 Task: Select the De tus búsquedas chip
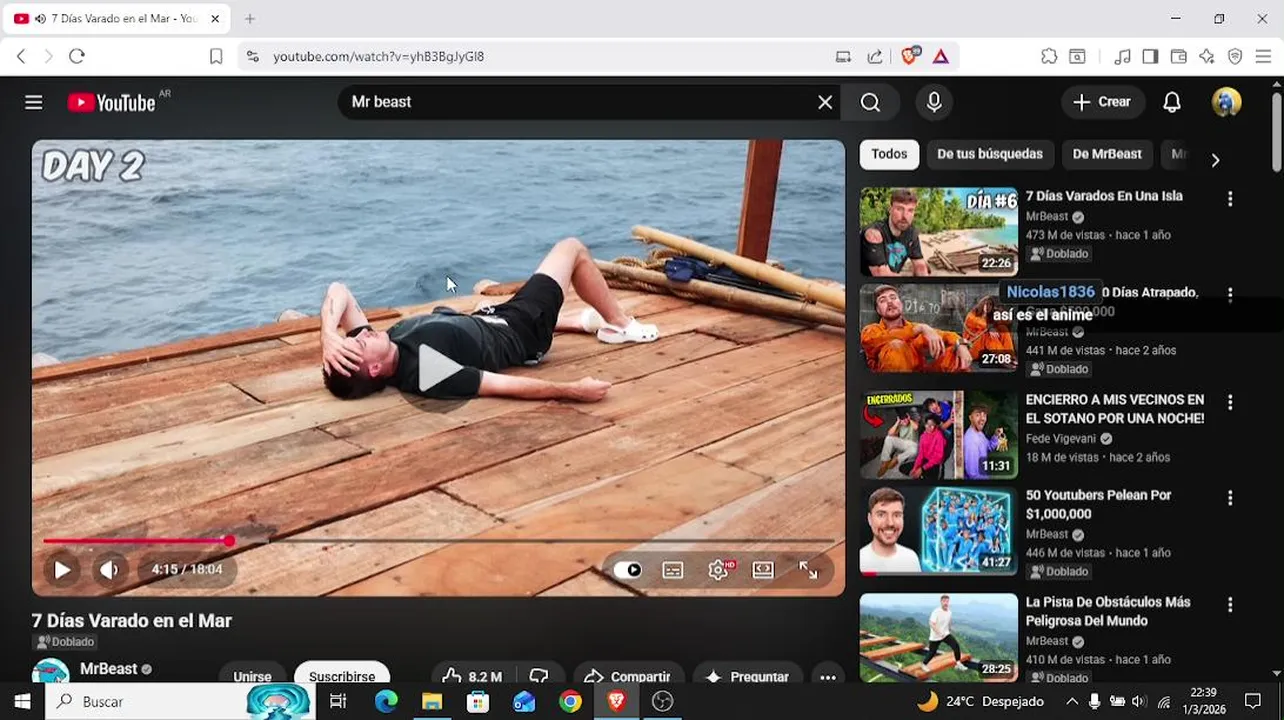point(990,154)
